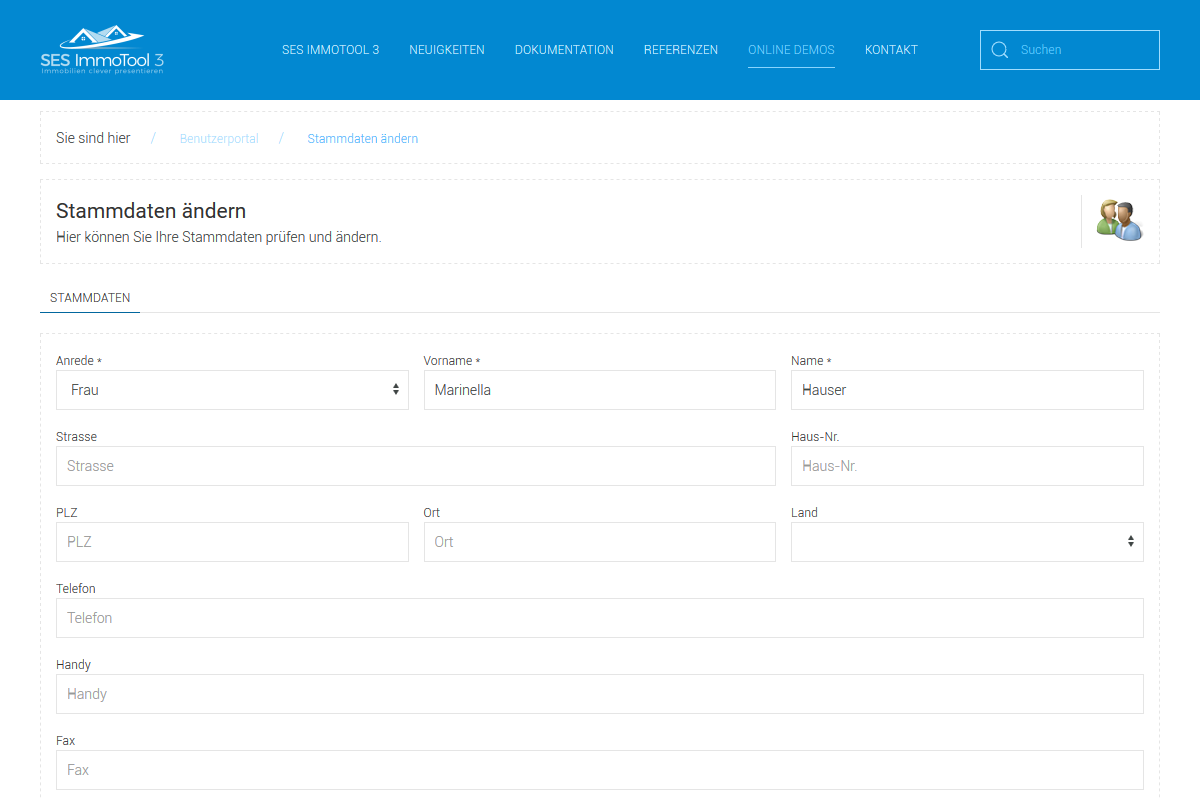The width and height of the screenshot is (1200, 800).
Task: Click the users icon beside Stammdaten heading
Action: pyautogui.click(x=1119, y=220)
